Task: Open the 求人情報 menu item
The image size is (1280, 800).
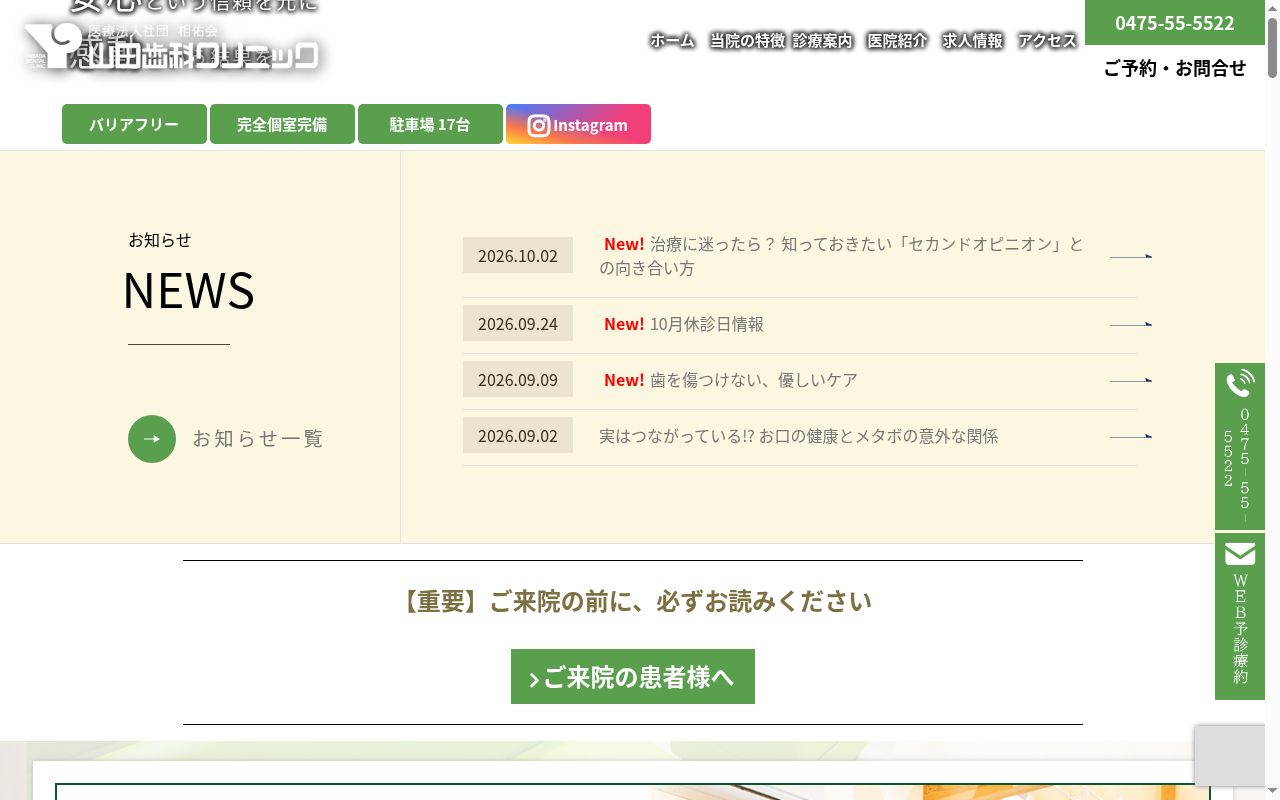Action: 973,40
